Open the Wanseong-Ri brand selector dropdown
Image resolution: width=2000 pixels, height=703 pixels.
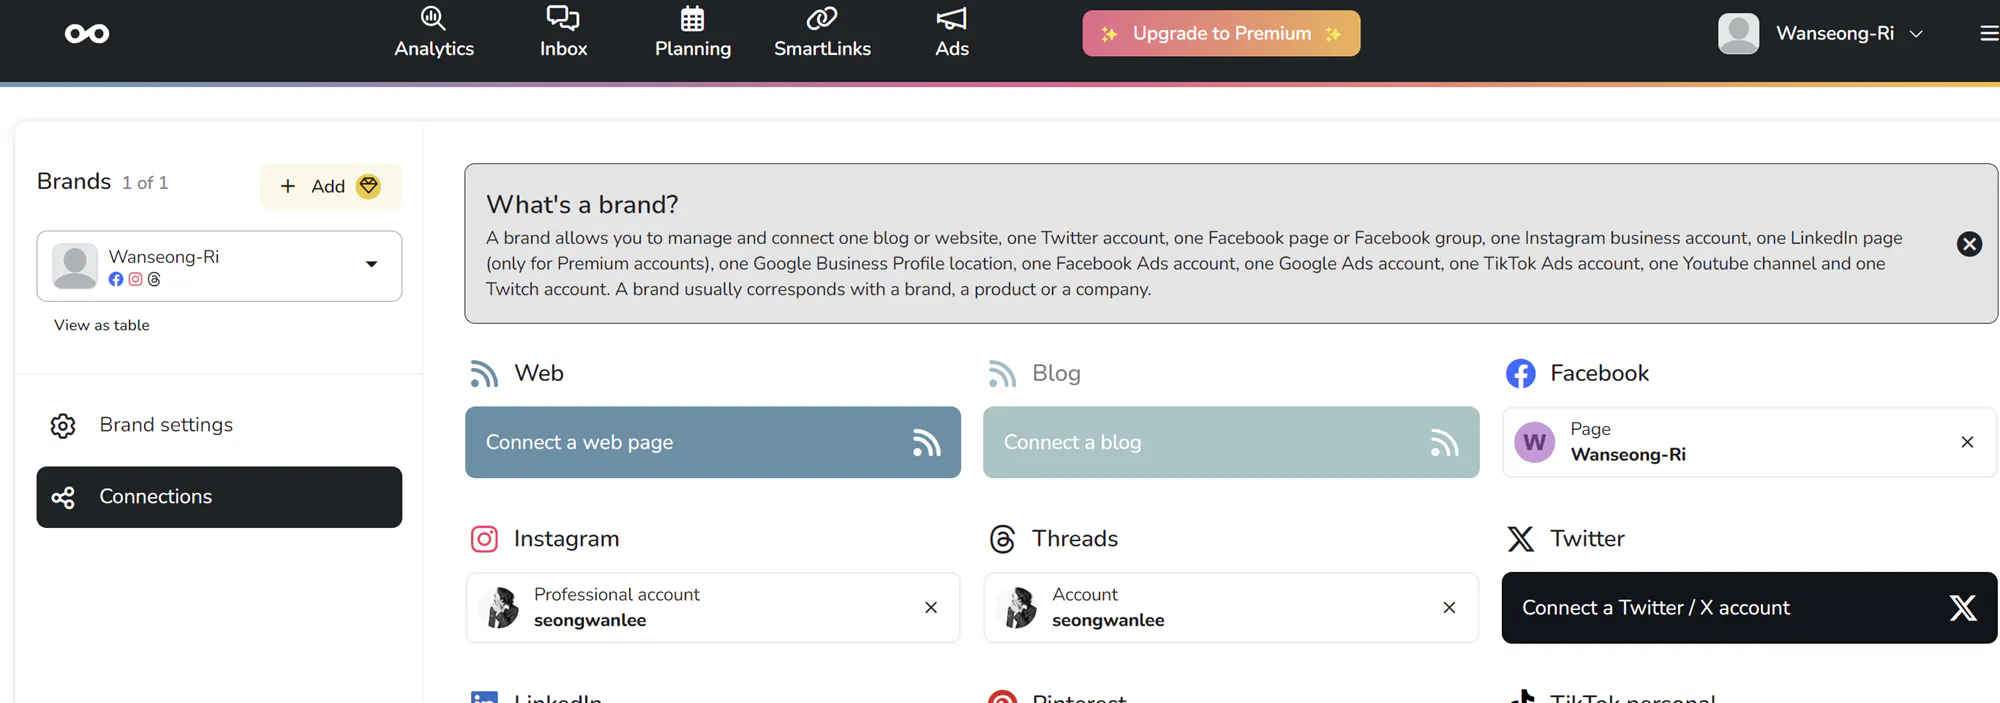(x=219, y=266)
